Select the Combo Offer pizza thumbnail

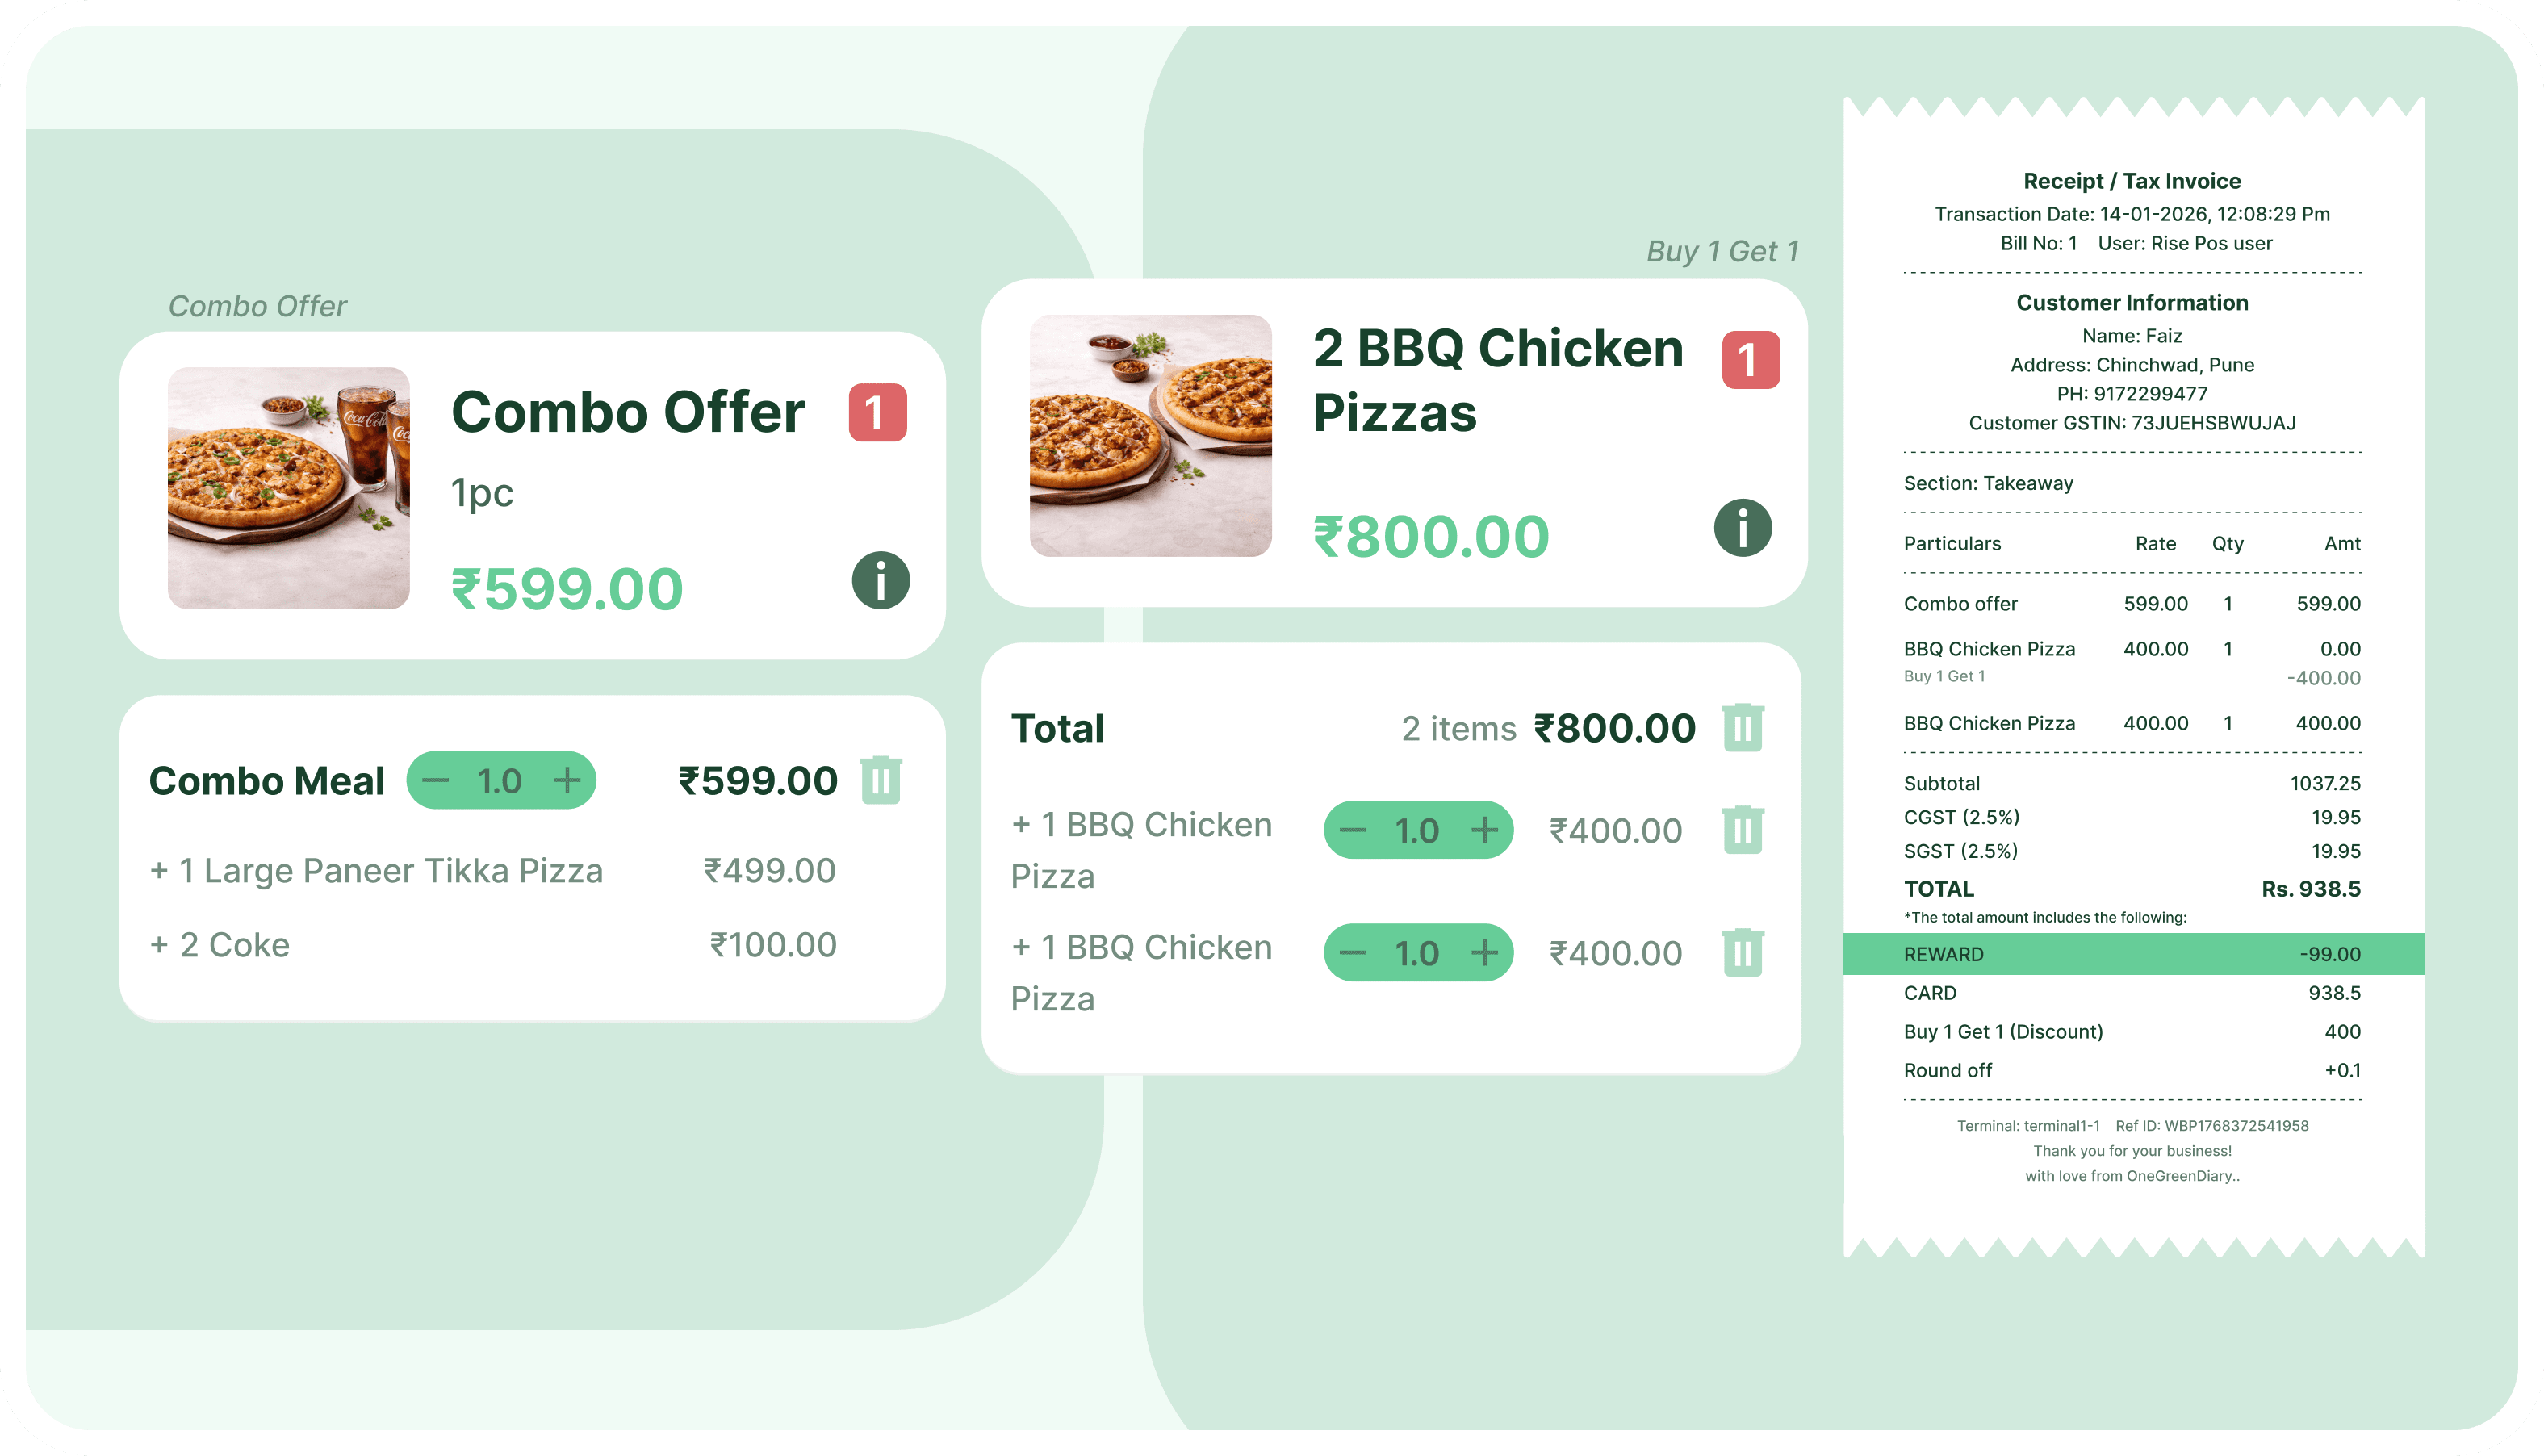(x=288, y=487)
